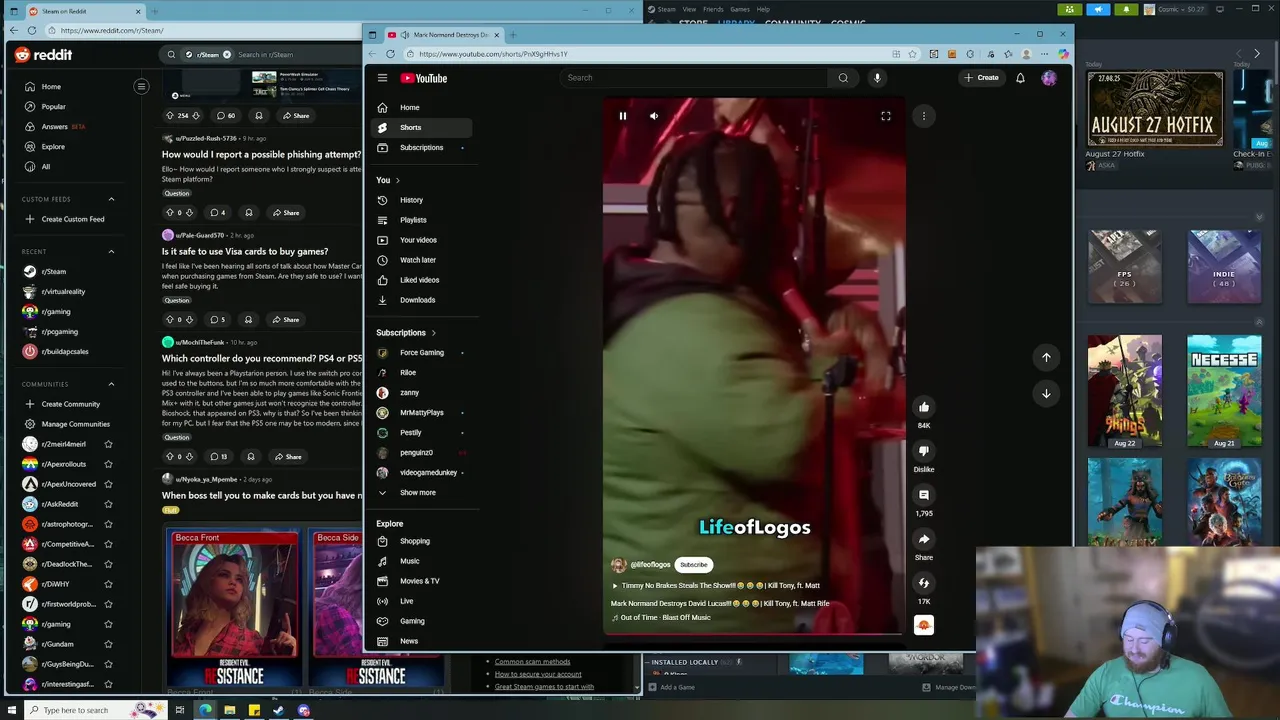
Task: Expand Show more subscriptions
Action: [x=421, y=492]
